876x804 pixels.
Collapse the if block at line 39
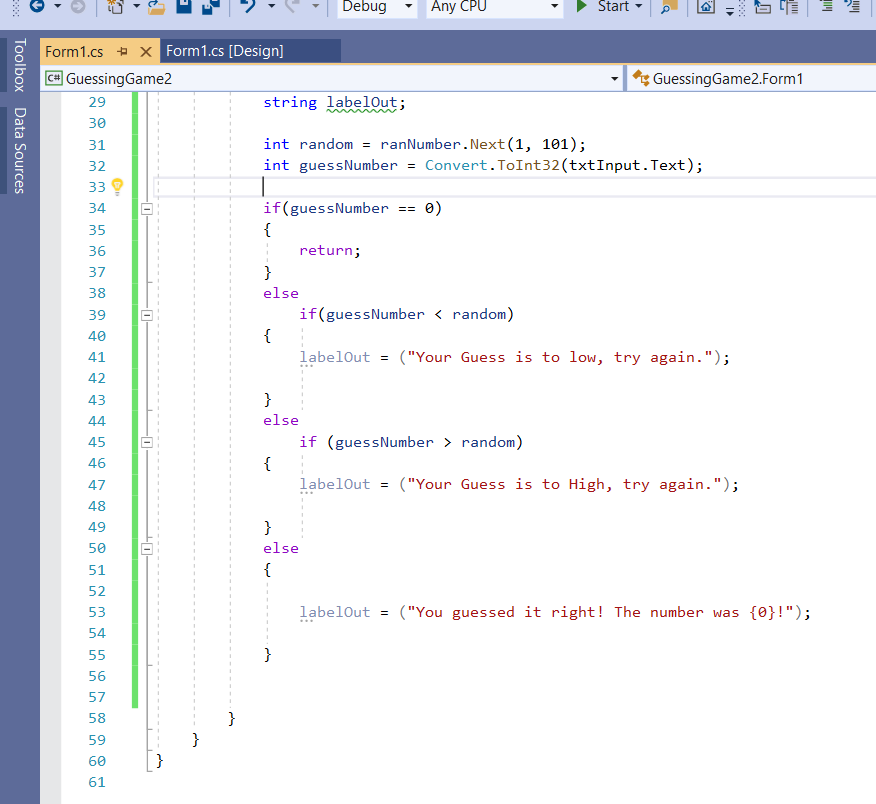[x=147, y=315]
